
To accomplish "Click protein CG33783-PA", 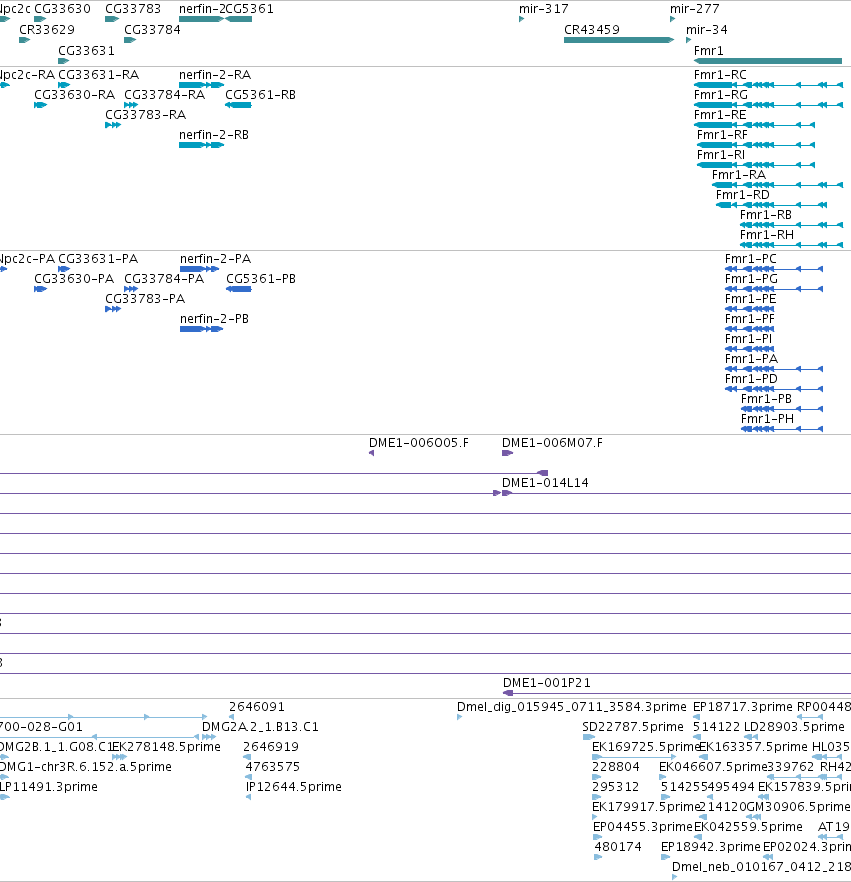I will 112,309.
